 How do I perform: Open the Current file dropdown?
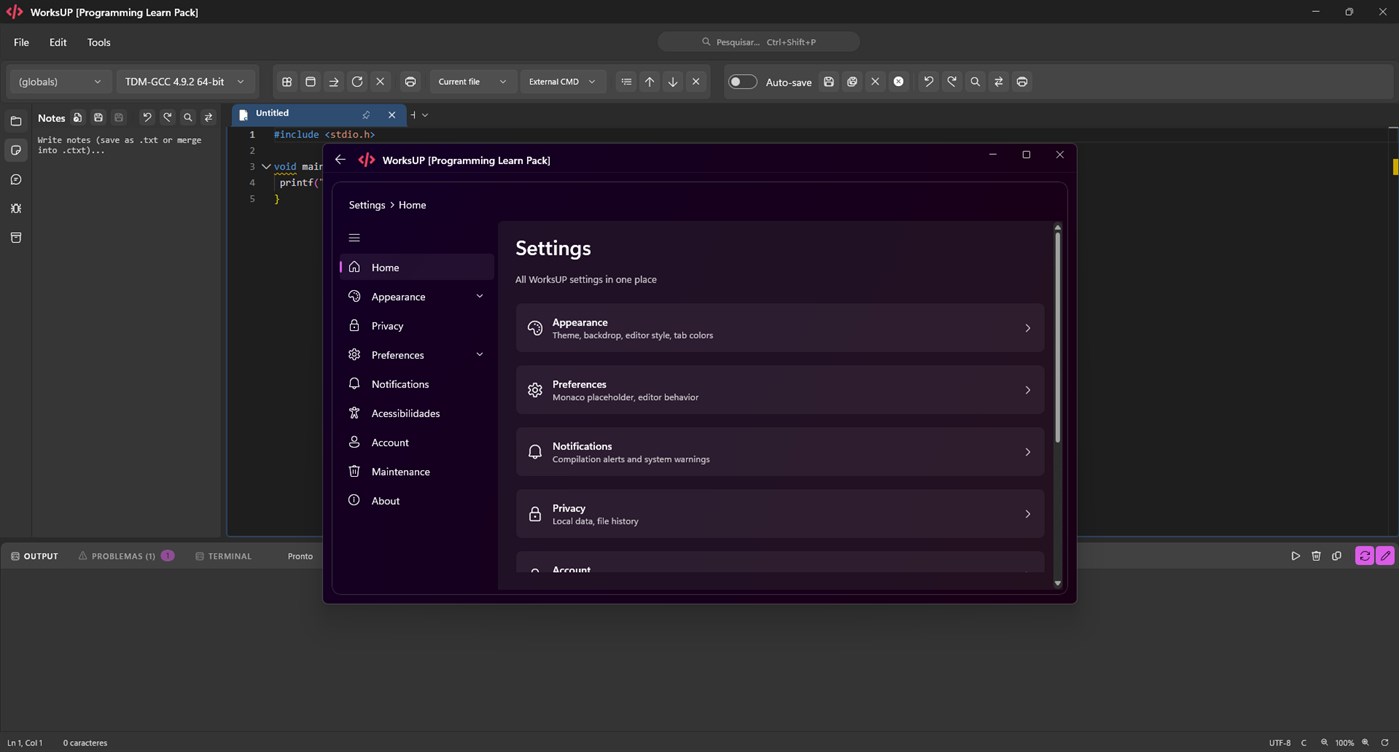tap(472, 82)
